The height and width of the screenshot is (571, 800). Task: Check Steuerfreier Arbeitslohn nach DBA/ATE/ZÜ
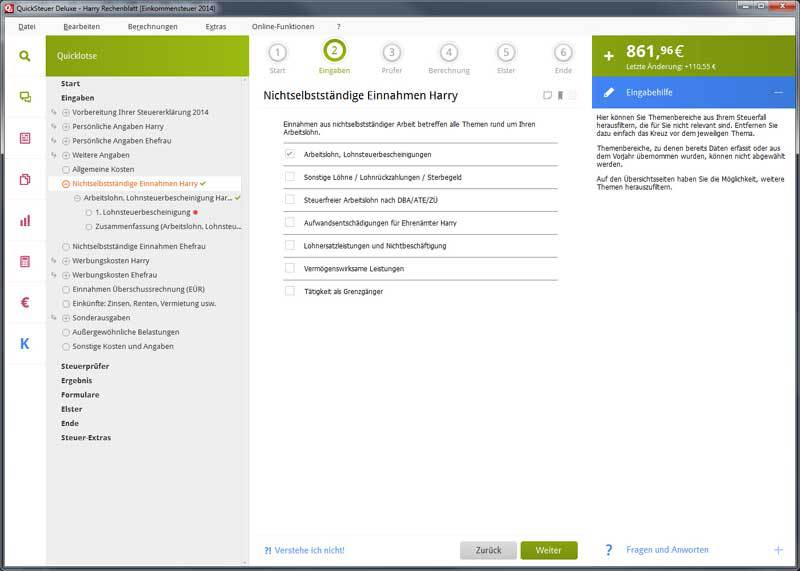coord(290,200)
